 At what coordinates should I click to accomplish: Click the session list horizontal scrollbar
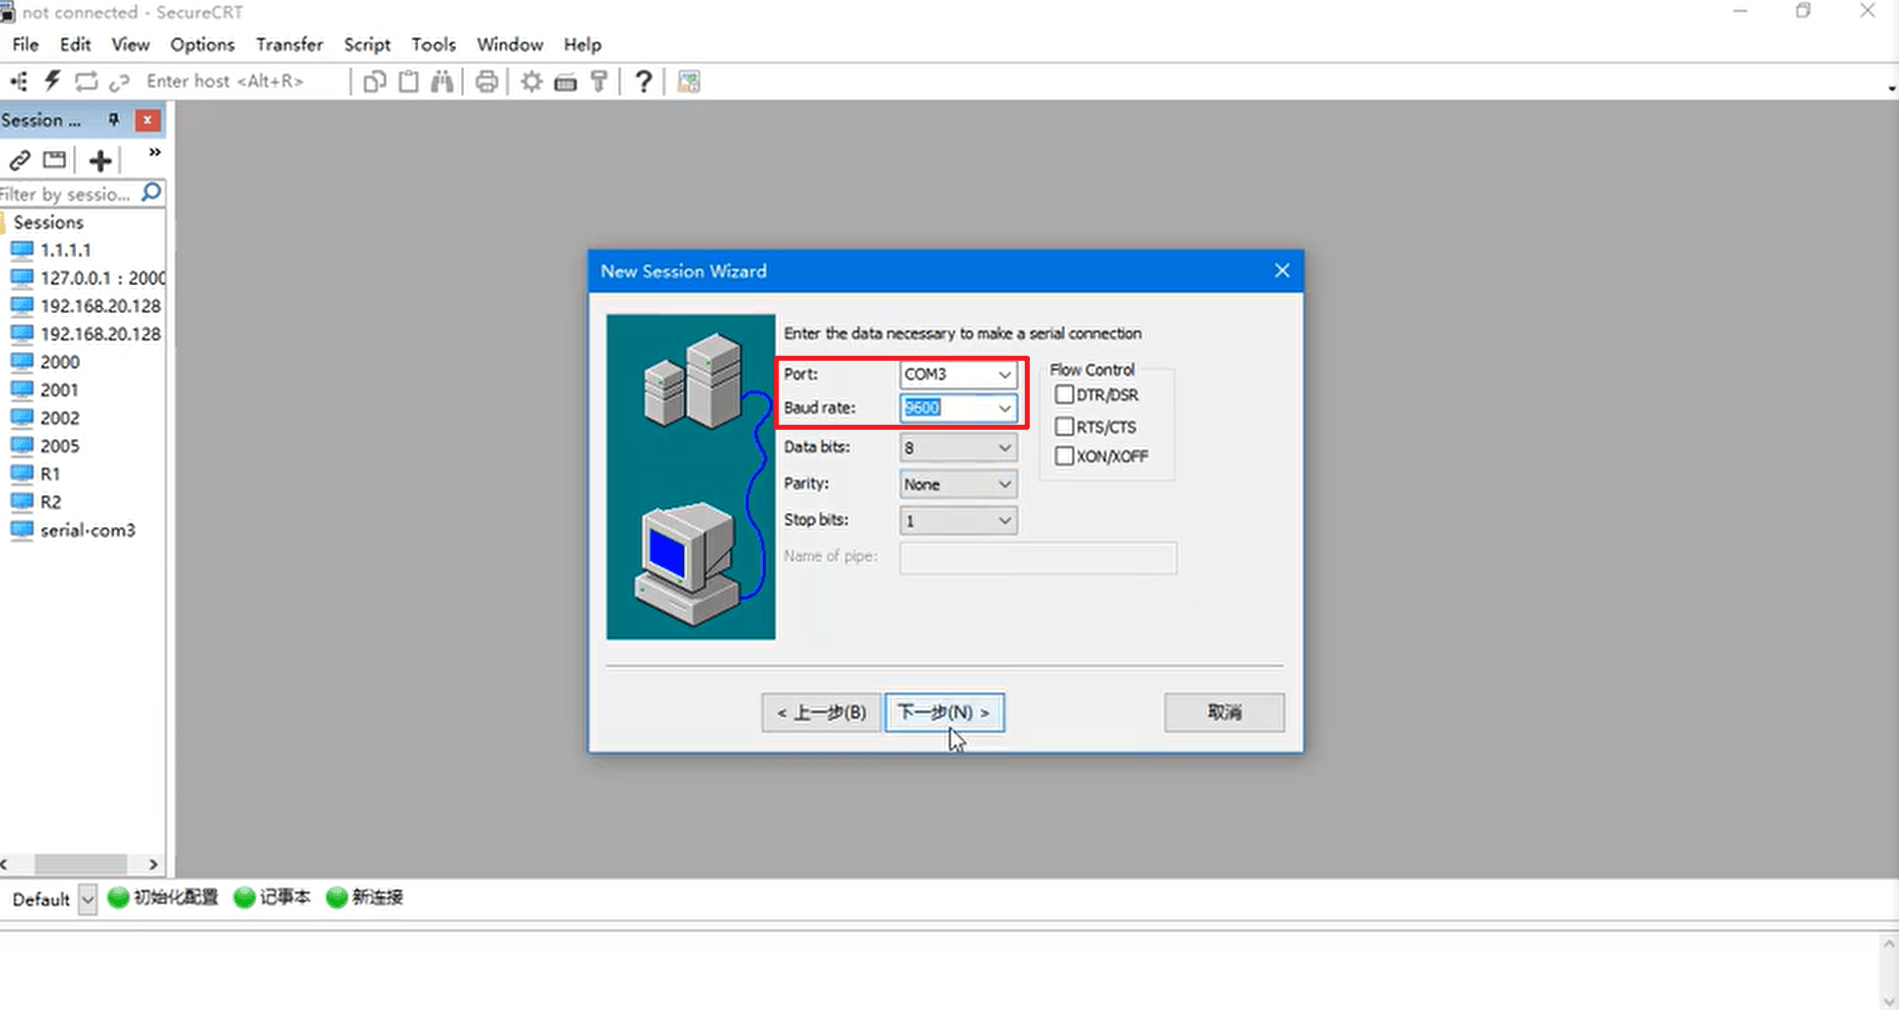point(81,864)
